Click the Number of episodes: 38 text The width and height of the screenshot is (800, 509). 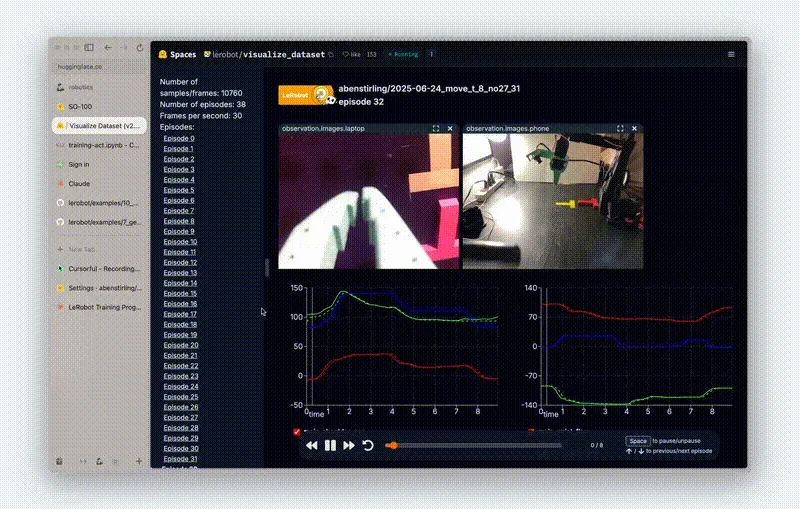[x=203, y=104]
